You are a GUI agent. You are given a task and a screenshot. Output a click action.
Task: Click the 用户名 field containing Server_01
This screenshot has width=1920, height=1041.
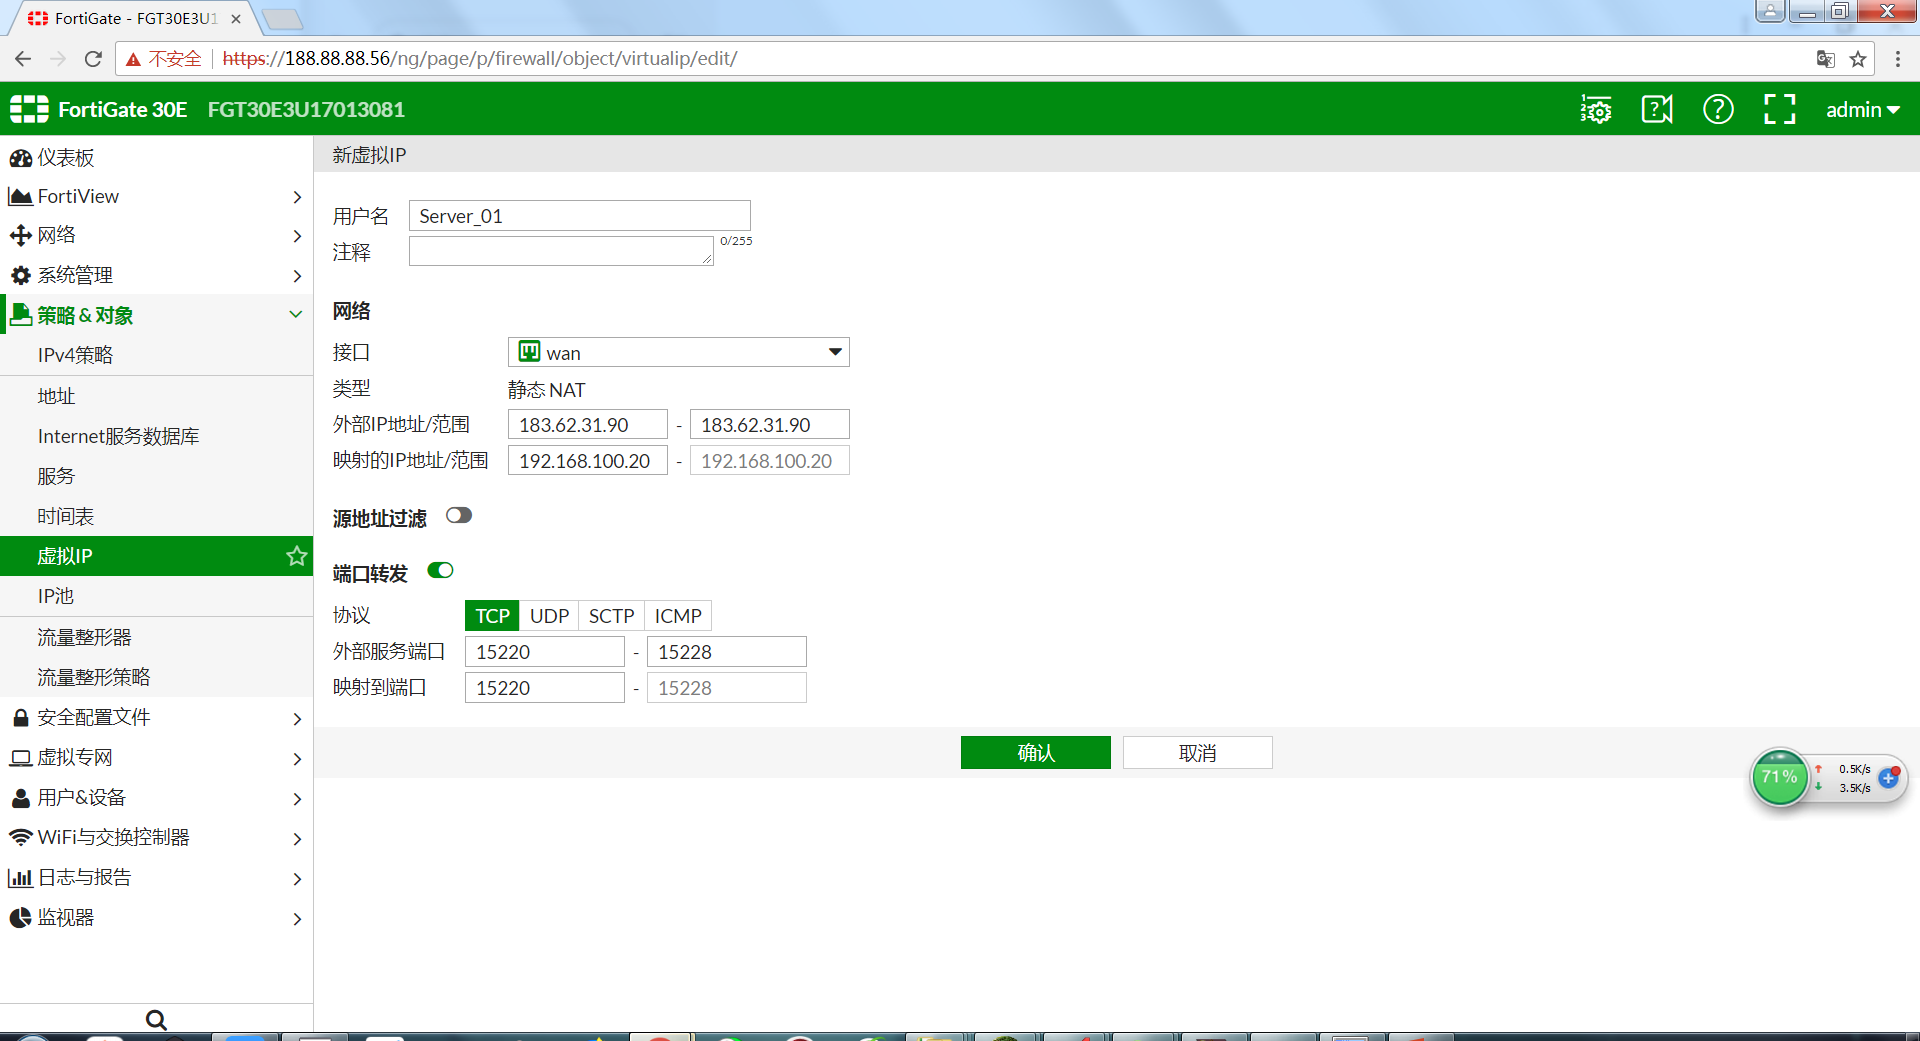(579, 216)
